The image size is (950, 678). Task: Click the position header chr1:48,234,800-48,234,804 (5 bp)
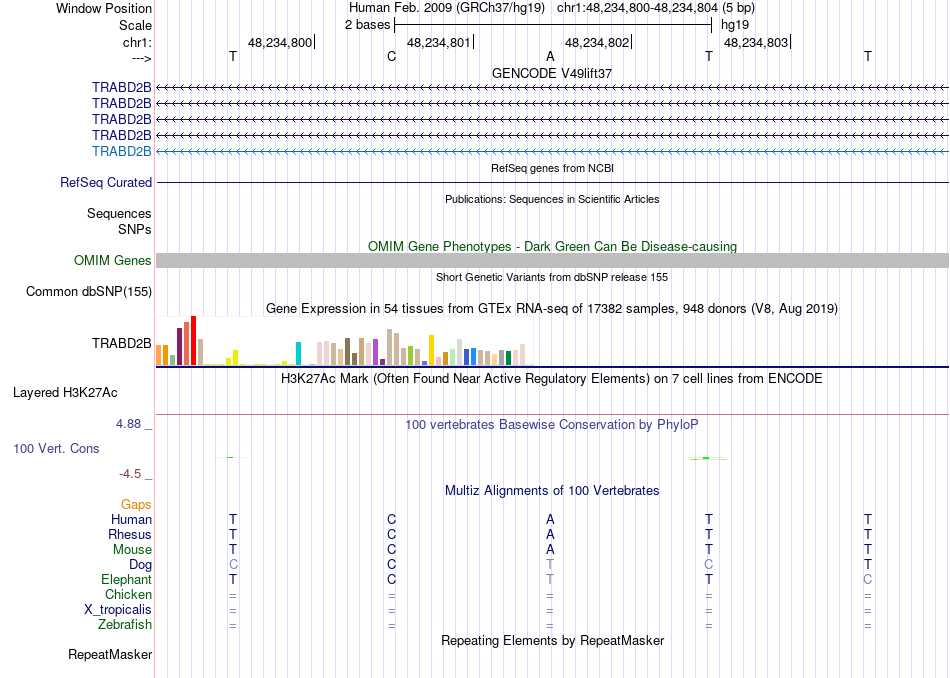click(x=656, y=8)
